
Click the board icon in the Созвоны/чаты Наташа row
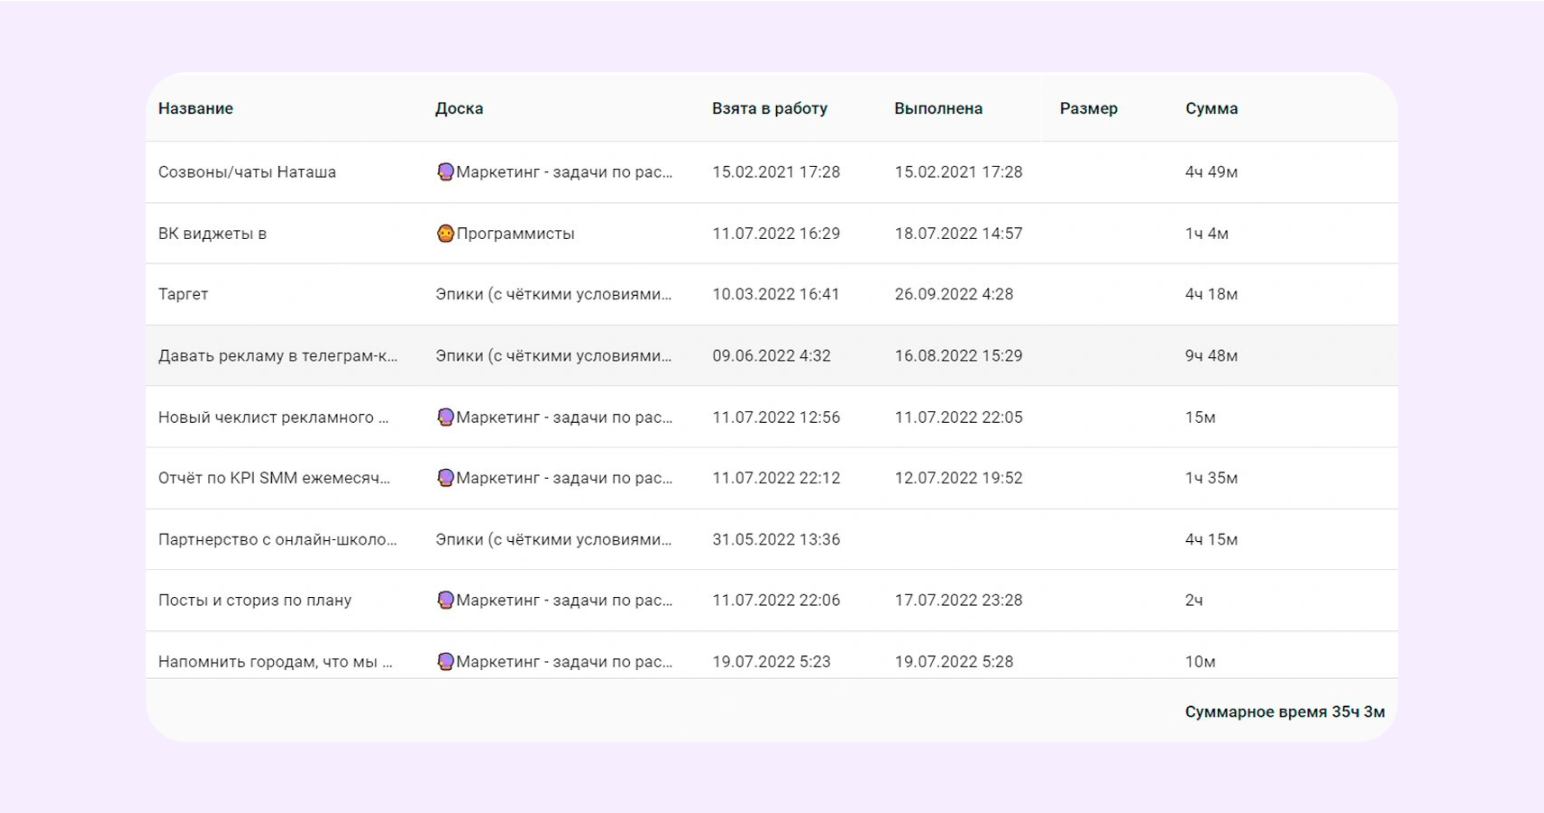coord(445,172)
